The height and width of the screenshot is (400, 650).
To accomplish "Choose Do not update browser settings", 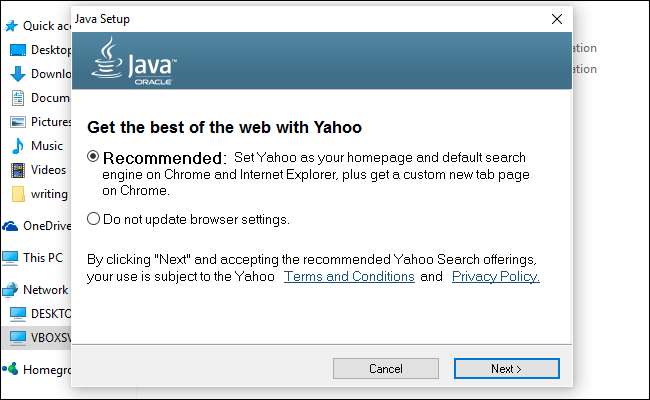I will (x=94, y=218).
